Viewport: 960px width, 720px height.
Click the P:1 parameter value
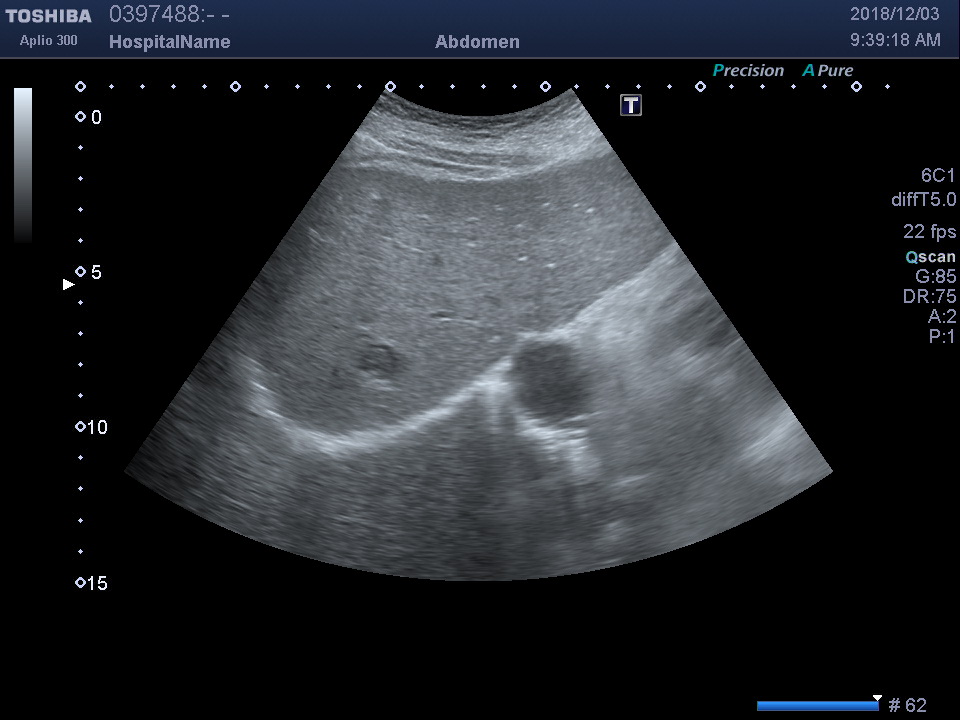click(942, 336)
